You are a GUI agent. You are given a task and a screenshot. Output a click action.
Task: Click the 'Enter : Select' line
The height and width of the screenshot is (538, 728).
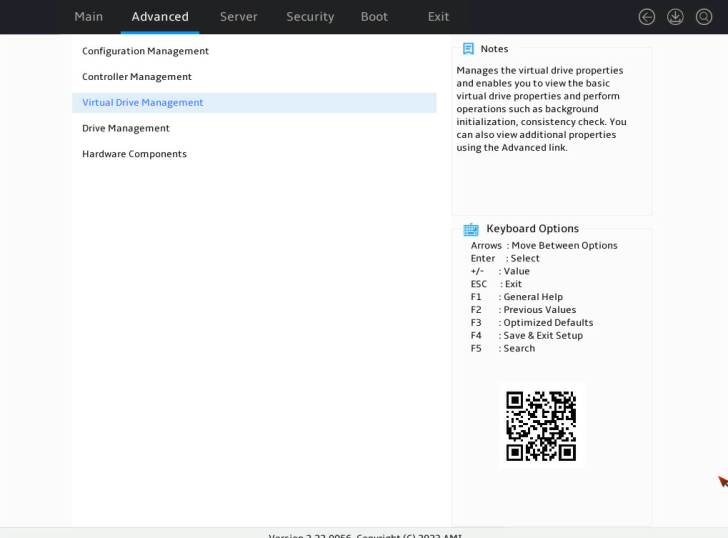[x=505, y=258]
